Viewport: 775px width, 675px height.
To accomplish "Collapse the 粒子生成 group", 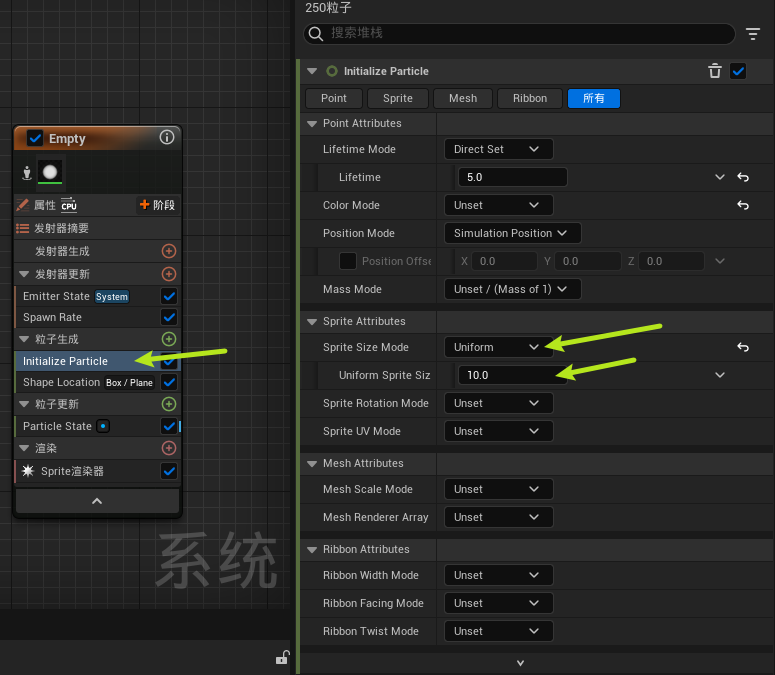I will (24, 339).
